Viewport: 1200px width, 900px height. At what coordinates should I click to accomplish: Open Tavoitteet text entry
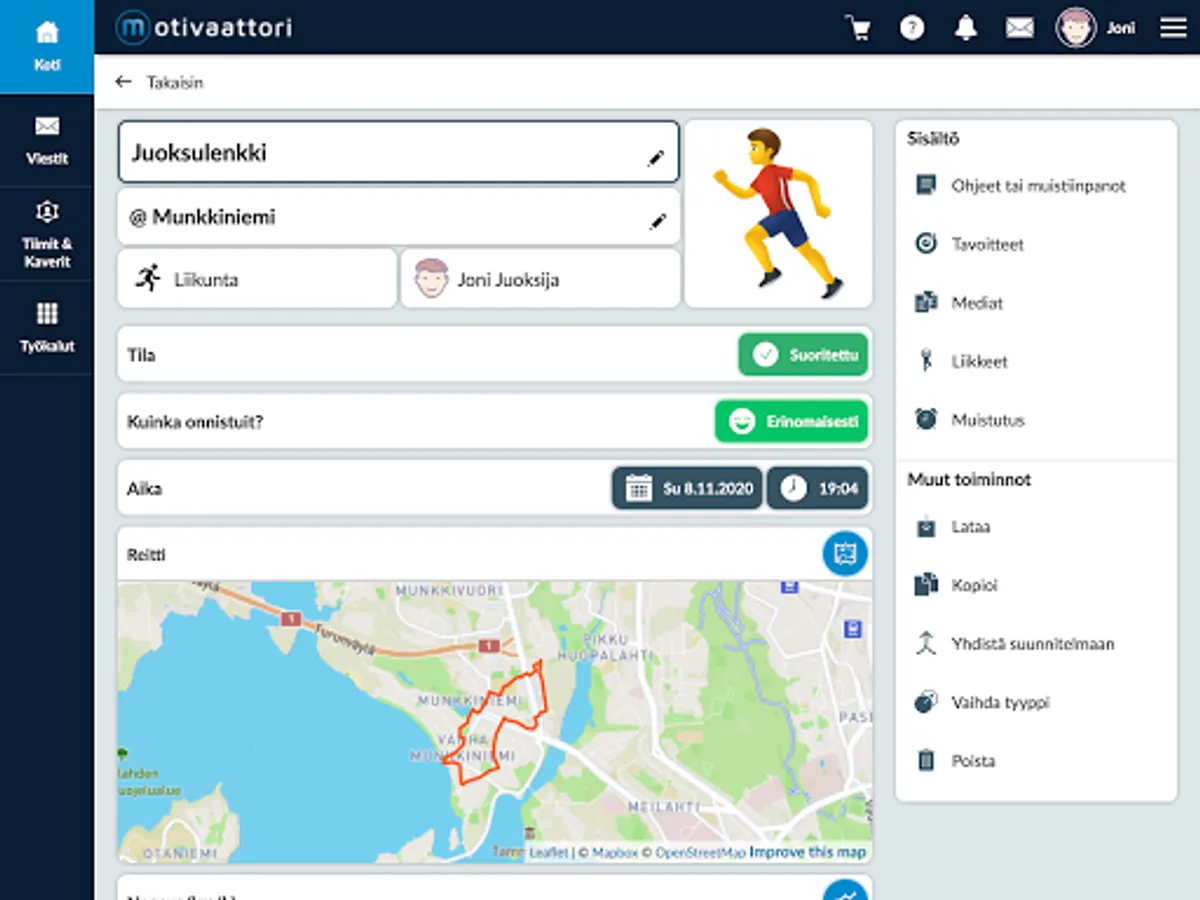(x=988, y=244)
